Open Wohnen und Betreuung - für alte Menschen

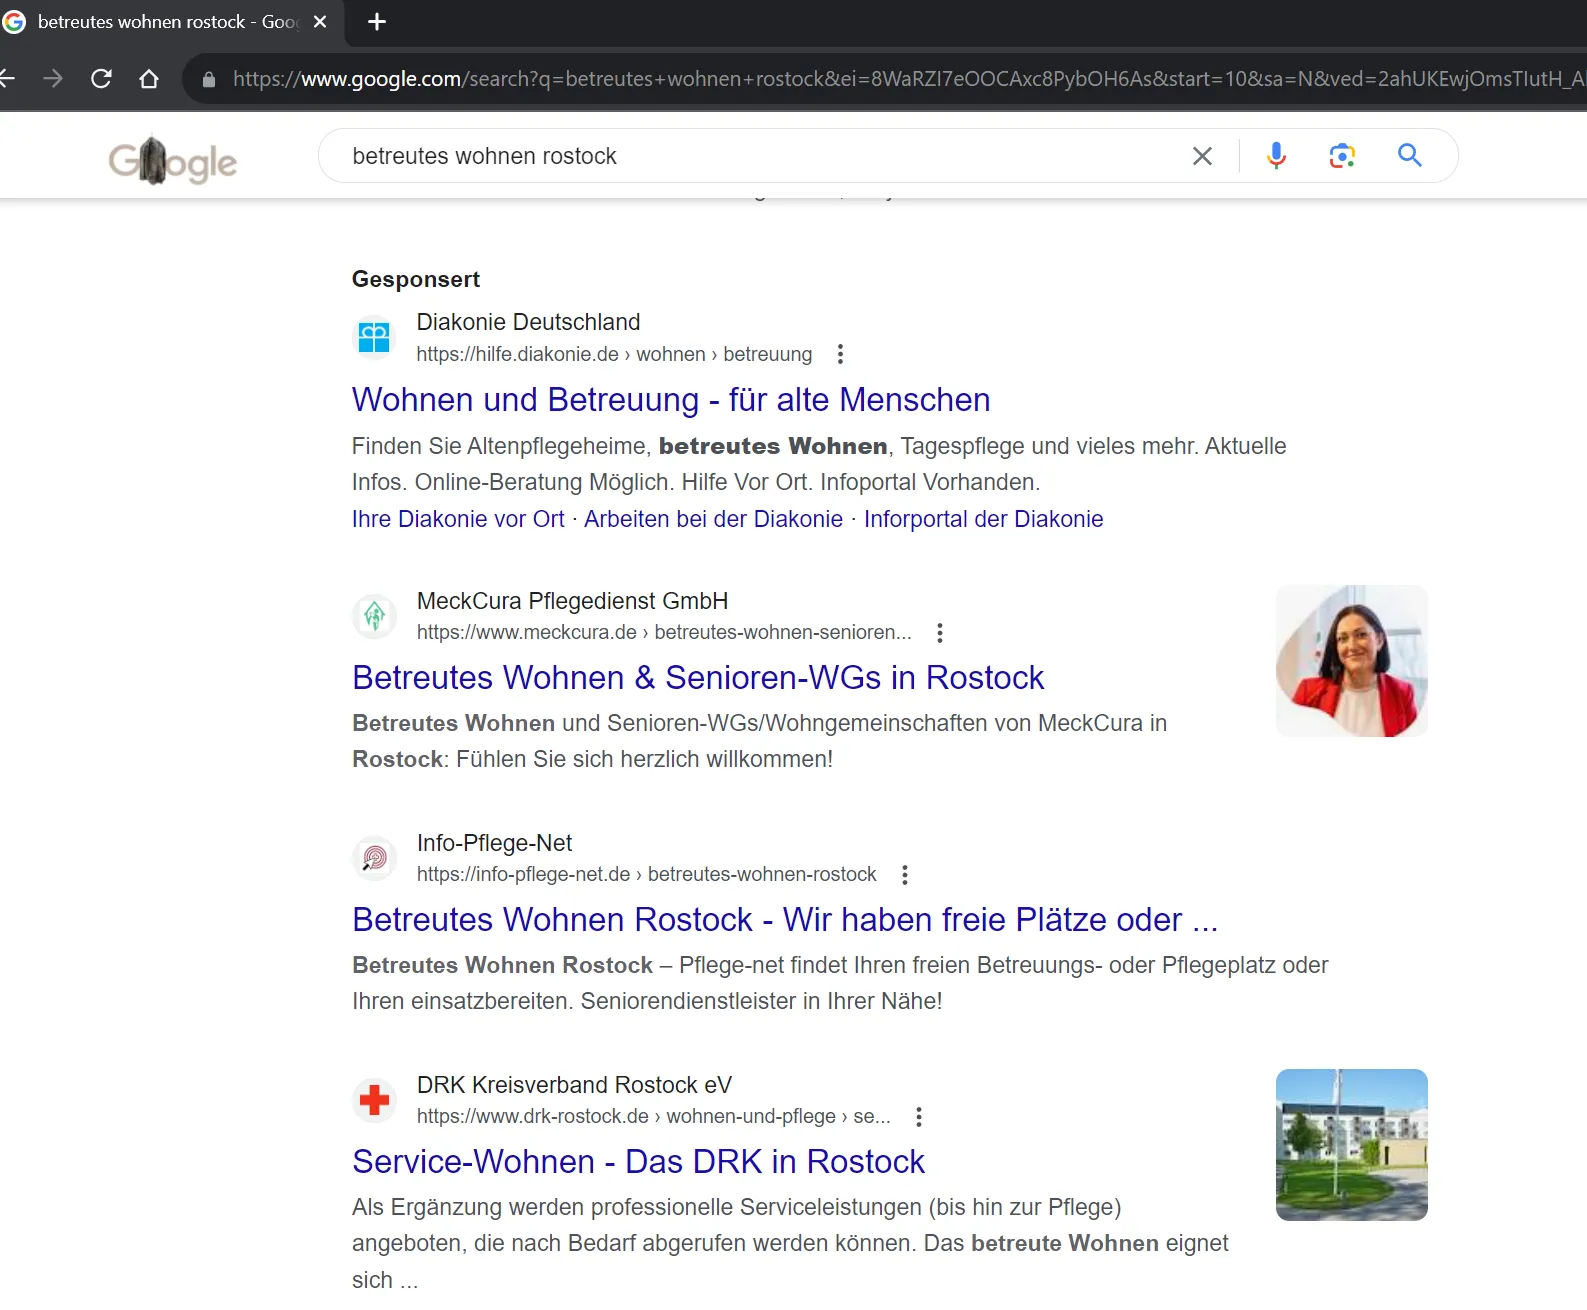(x=671, y=400)
